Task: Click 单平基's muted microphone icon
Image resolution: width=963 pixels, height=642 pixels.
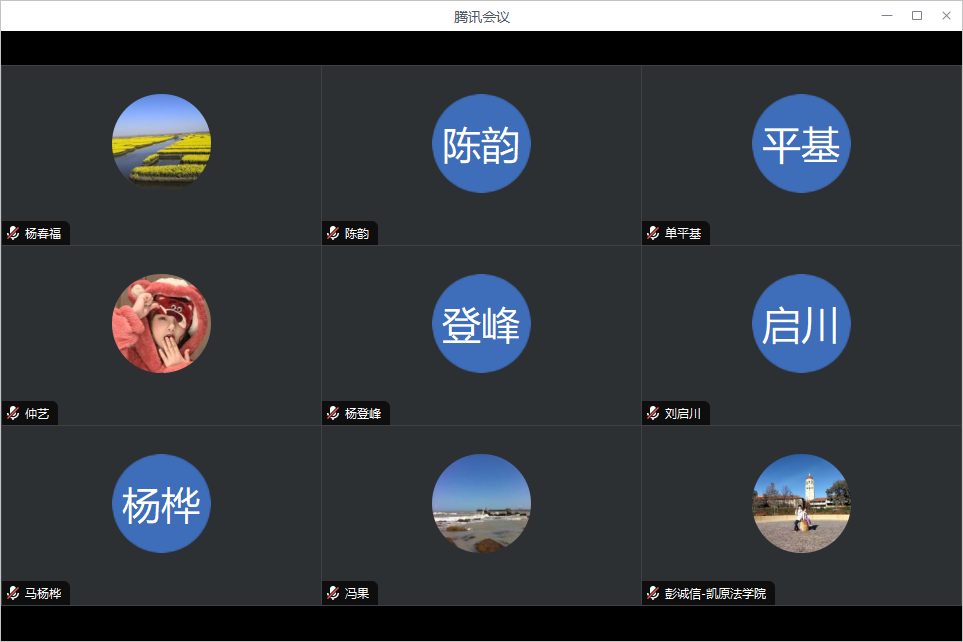Action: (x=653, y=233)
